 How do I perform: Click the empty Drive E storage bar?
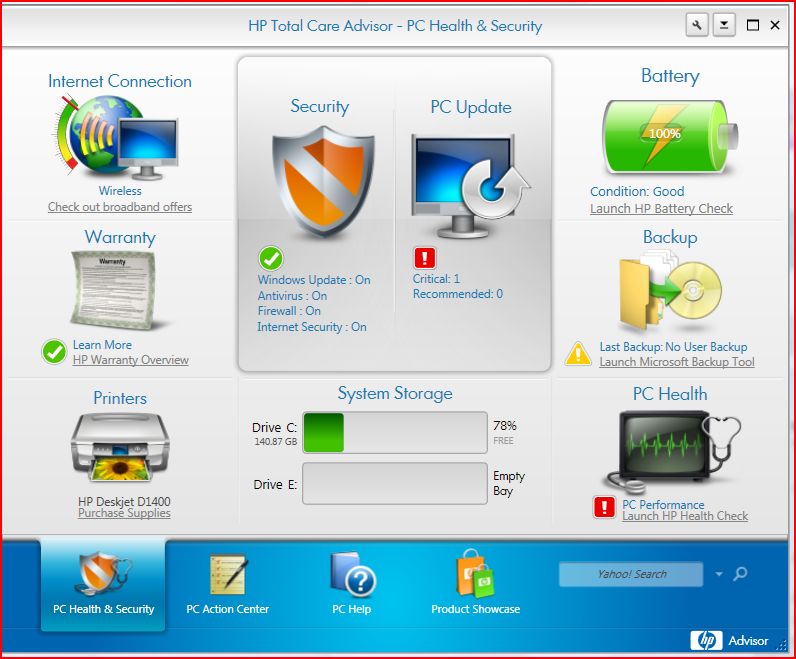pos(395,483)
